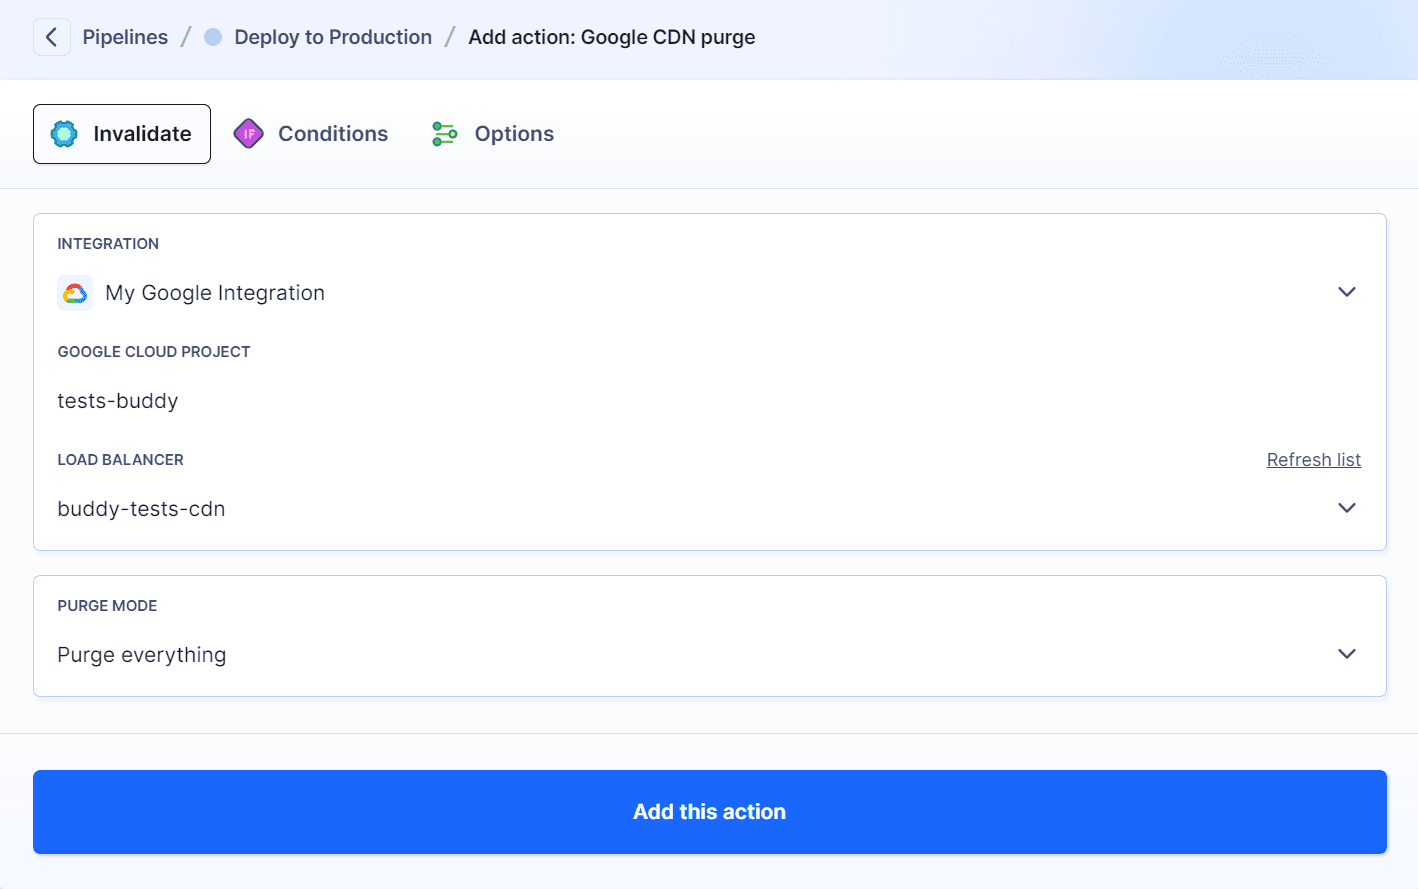1418x889 pixels.
Task: Open the Integration dropdown chevron
Action: [x=1347, y=292]
